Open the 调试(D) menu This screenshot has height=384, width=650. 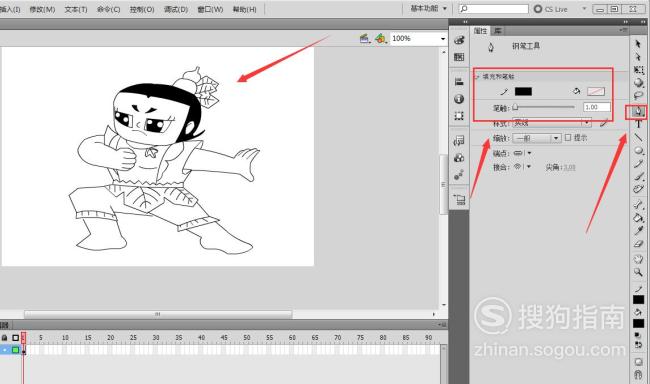pyautogui.click(x=176, y=9)
